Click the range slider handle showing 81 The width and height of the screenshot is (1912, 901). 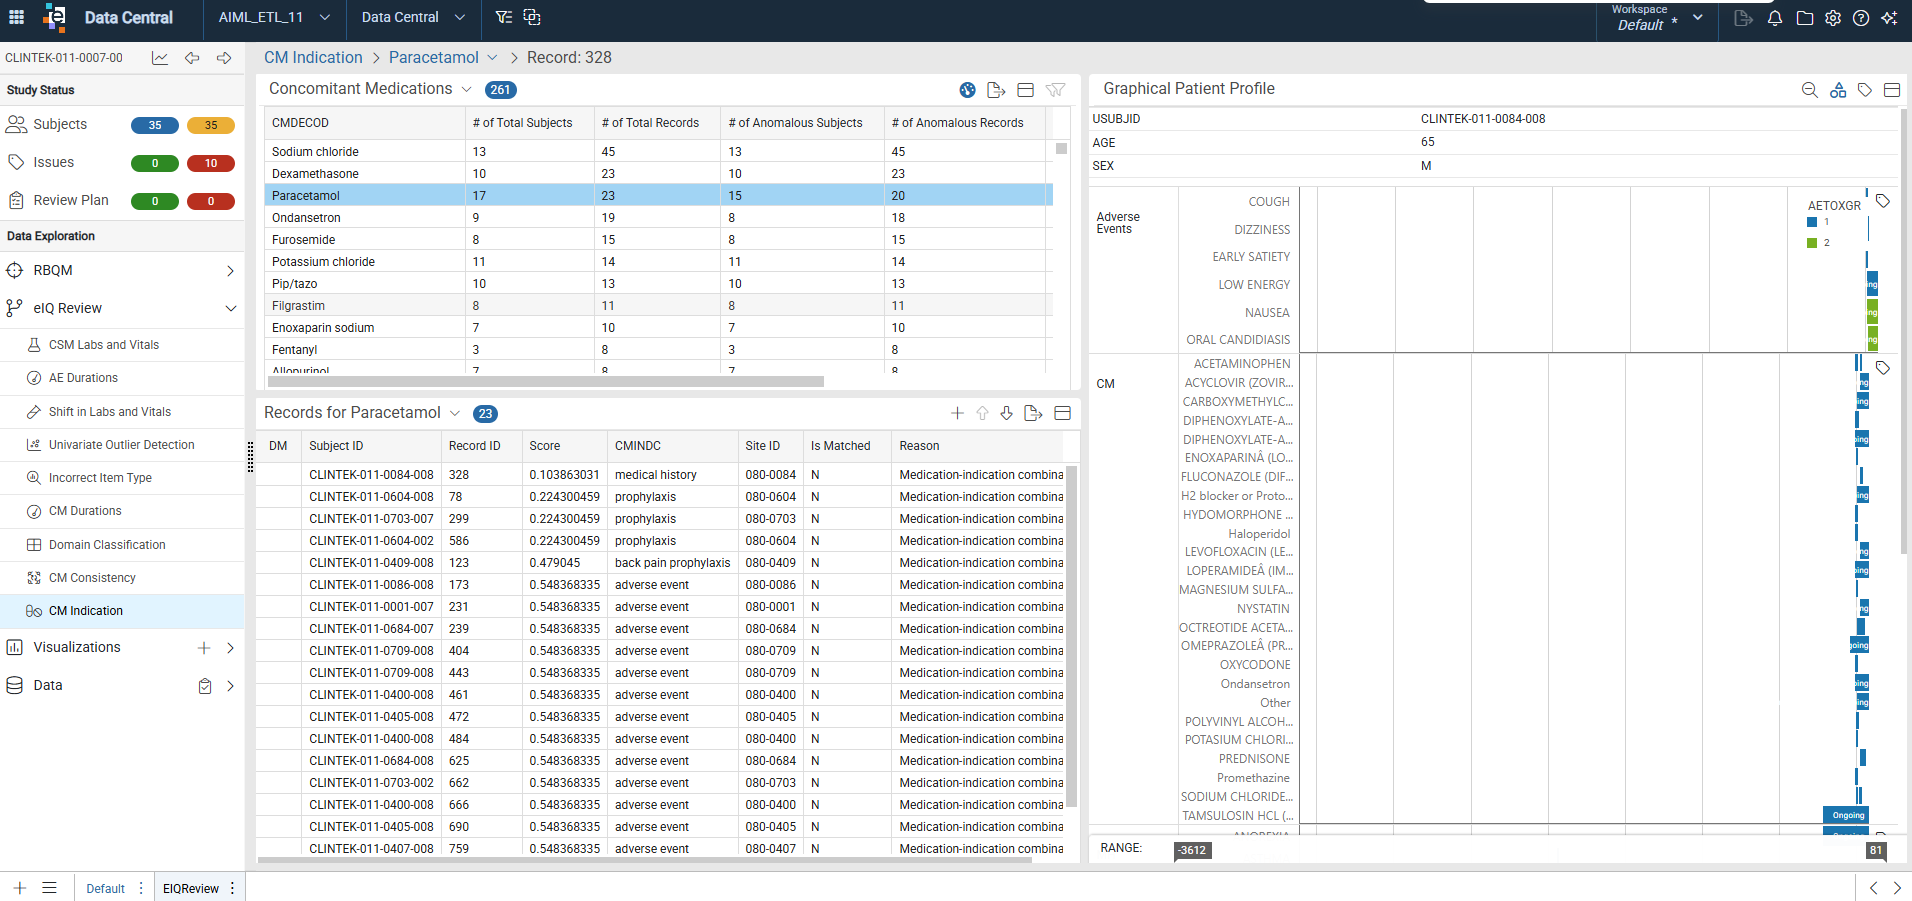(x=1876, y=850)
